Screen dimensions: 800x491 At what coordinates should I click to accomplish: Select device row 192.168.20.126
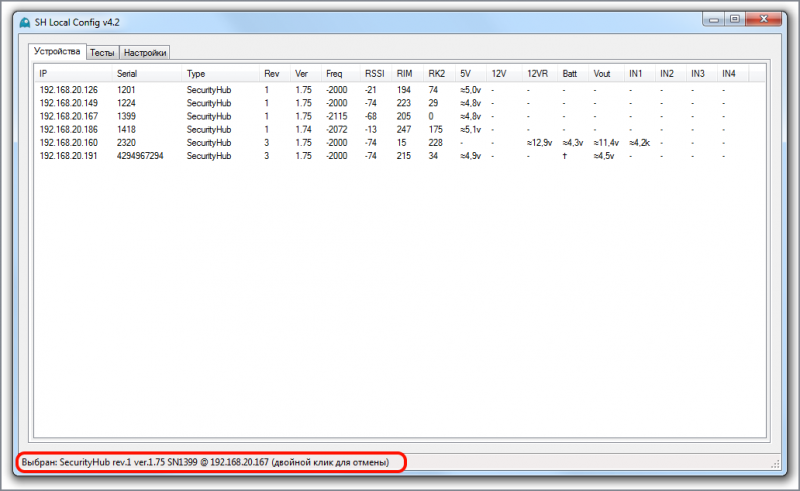400,90
